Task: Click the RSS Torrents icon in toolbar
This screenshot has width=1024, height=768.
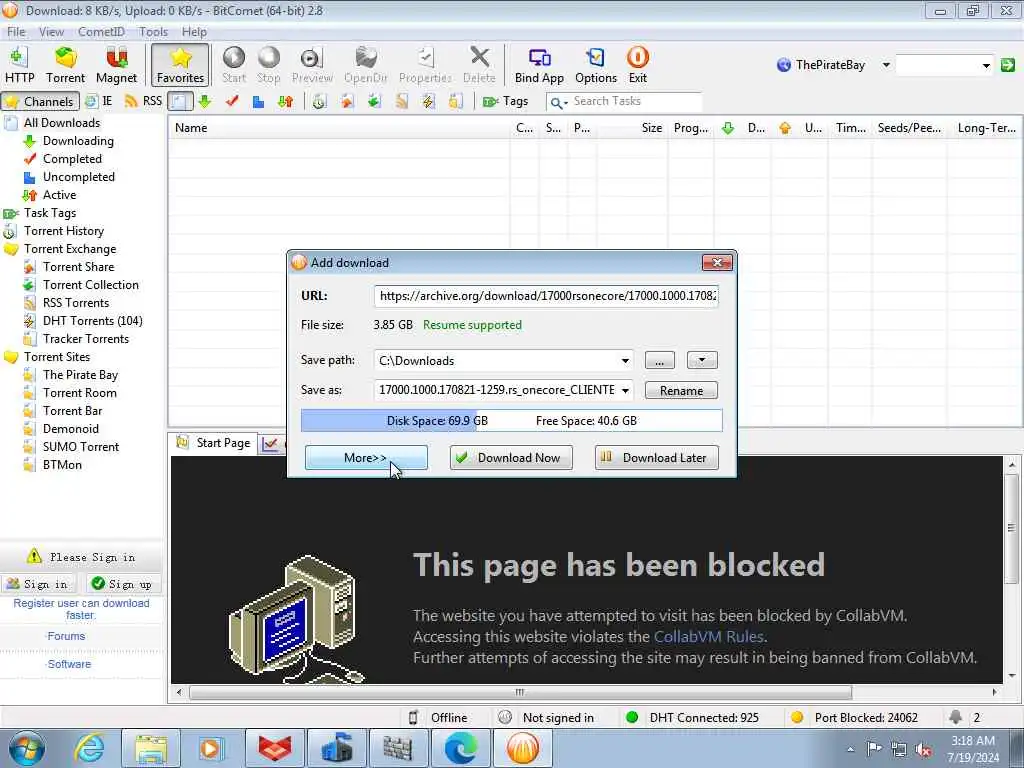Action: click(402, 101)
